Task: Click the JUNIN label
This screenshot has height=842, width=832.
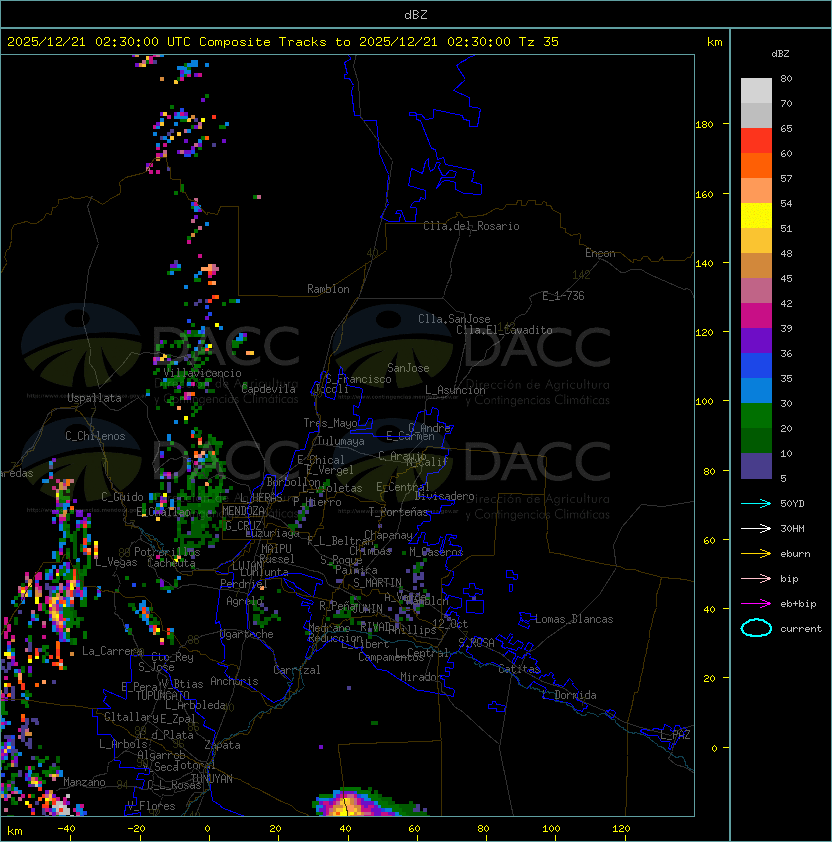Action: pos(367,609)
